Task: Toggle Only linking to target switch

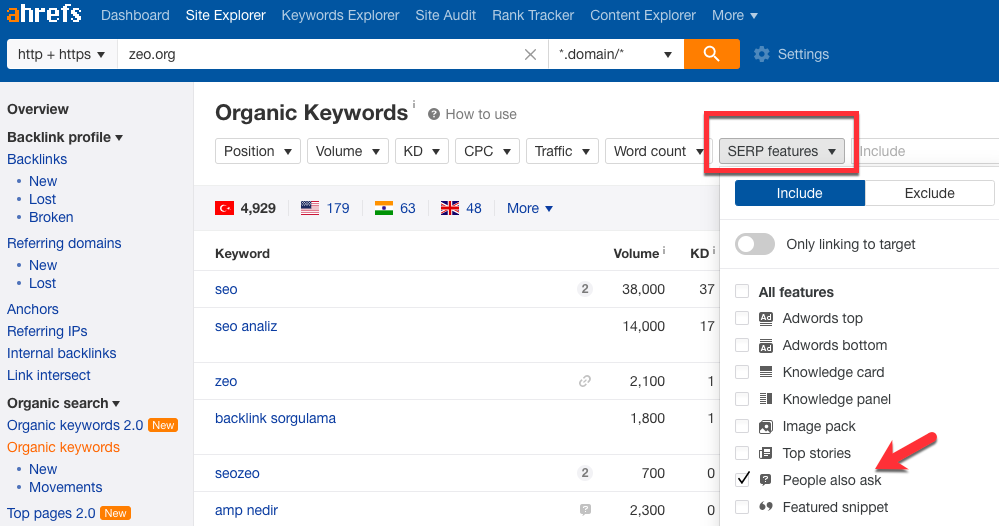Action: tap(755, 244)
